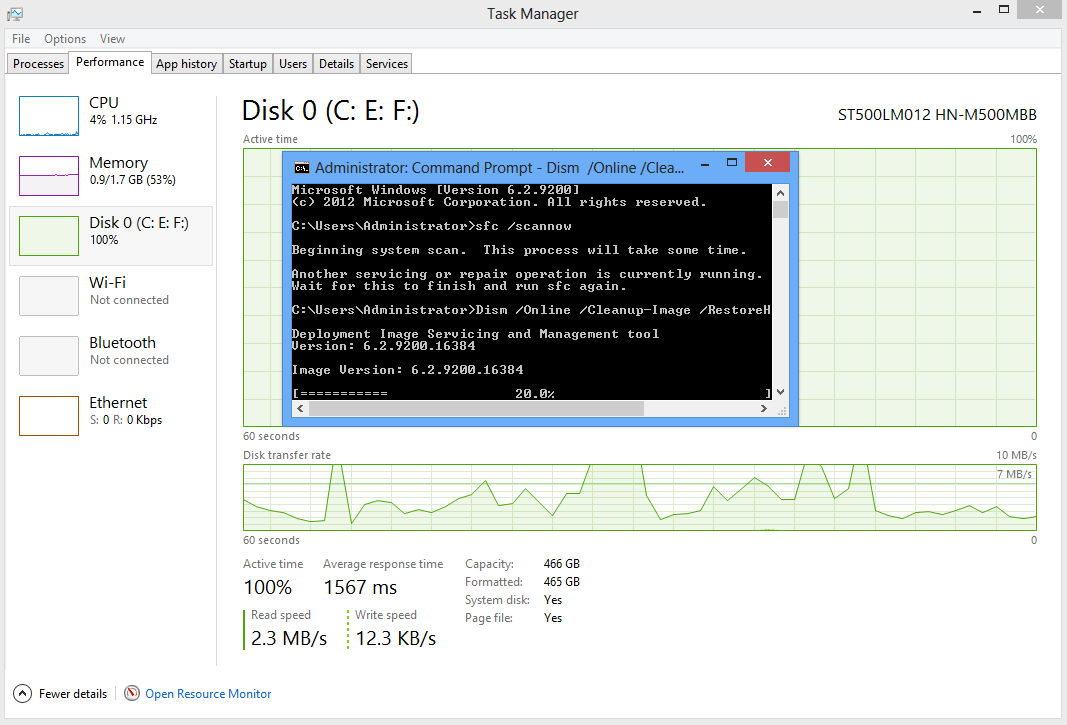This screenshot has height=725, width=1067.
Task: Open the File menu
Action: coord(21,39)
